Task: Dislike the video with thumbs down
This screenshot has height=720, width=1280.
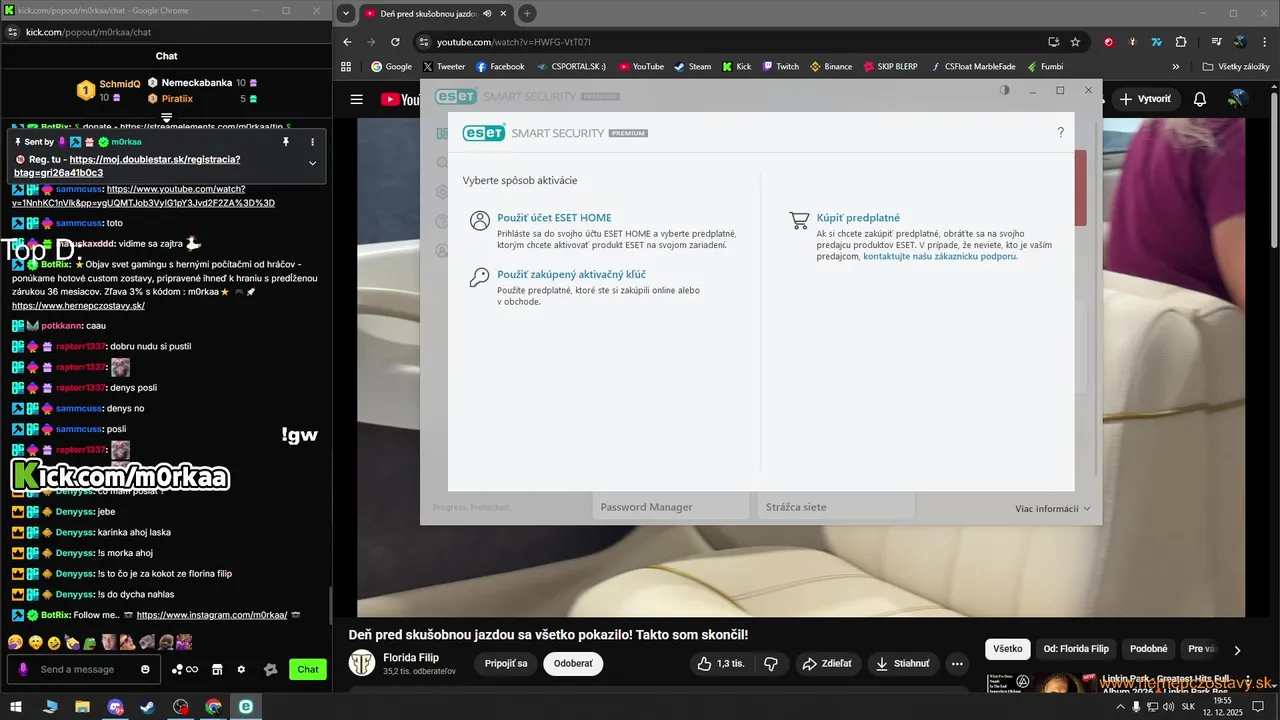Action: [x=770, y=664]
